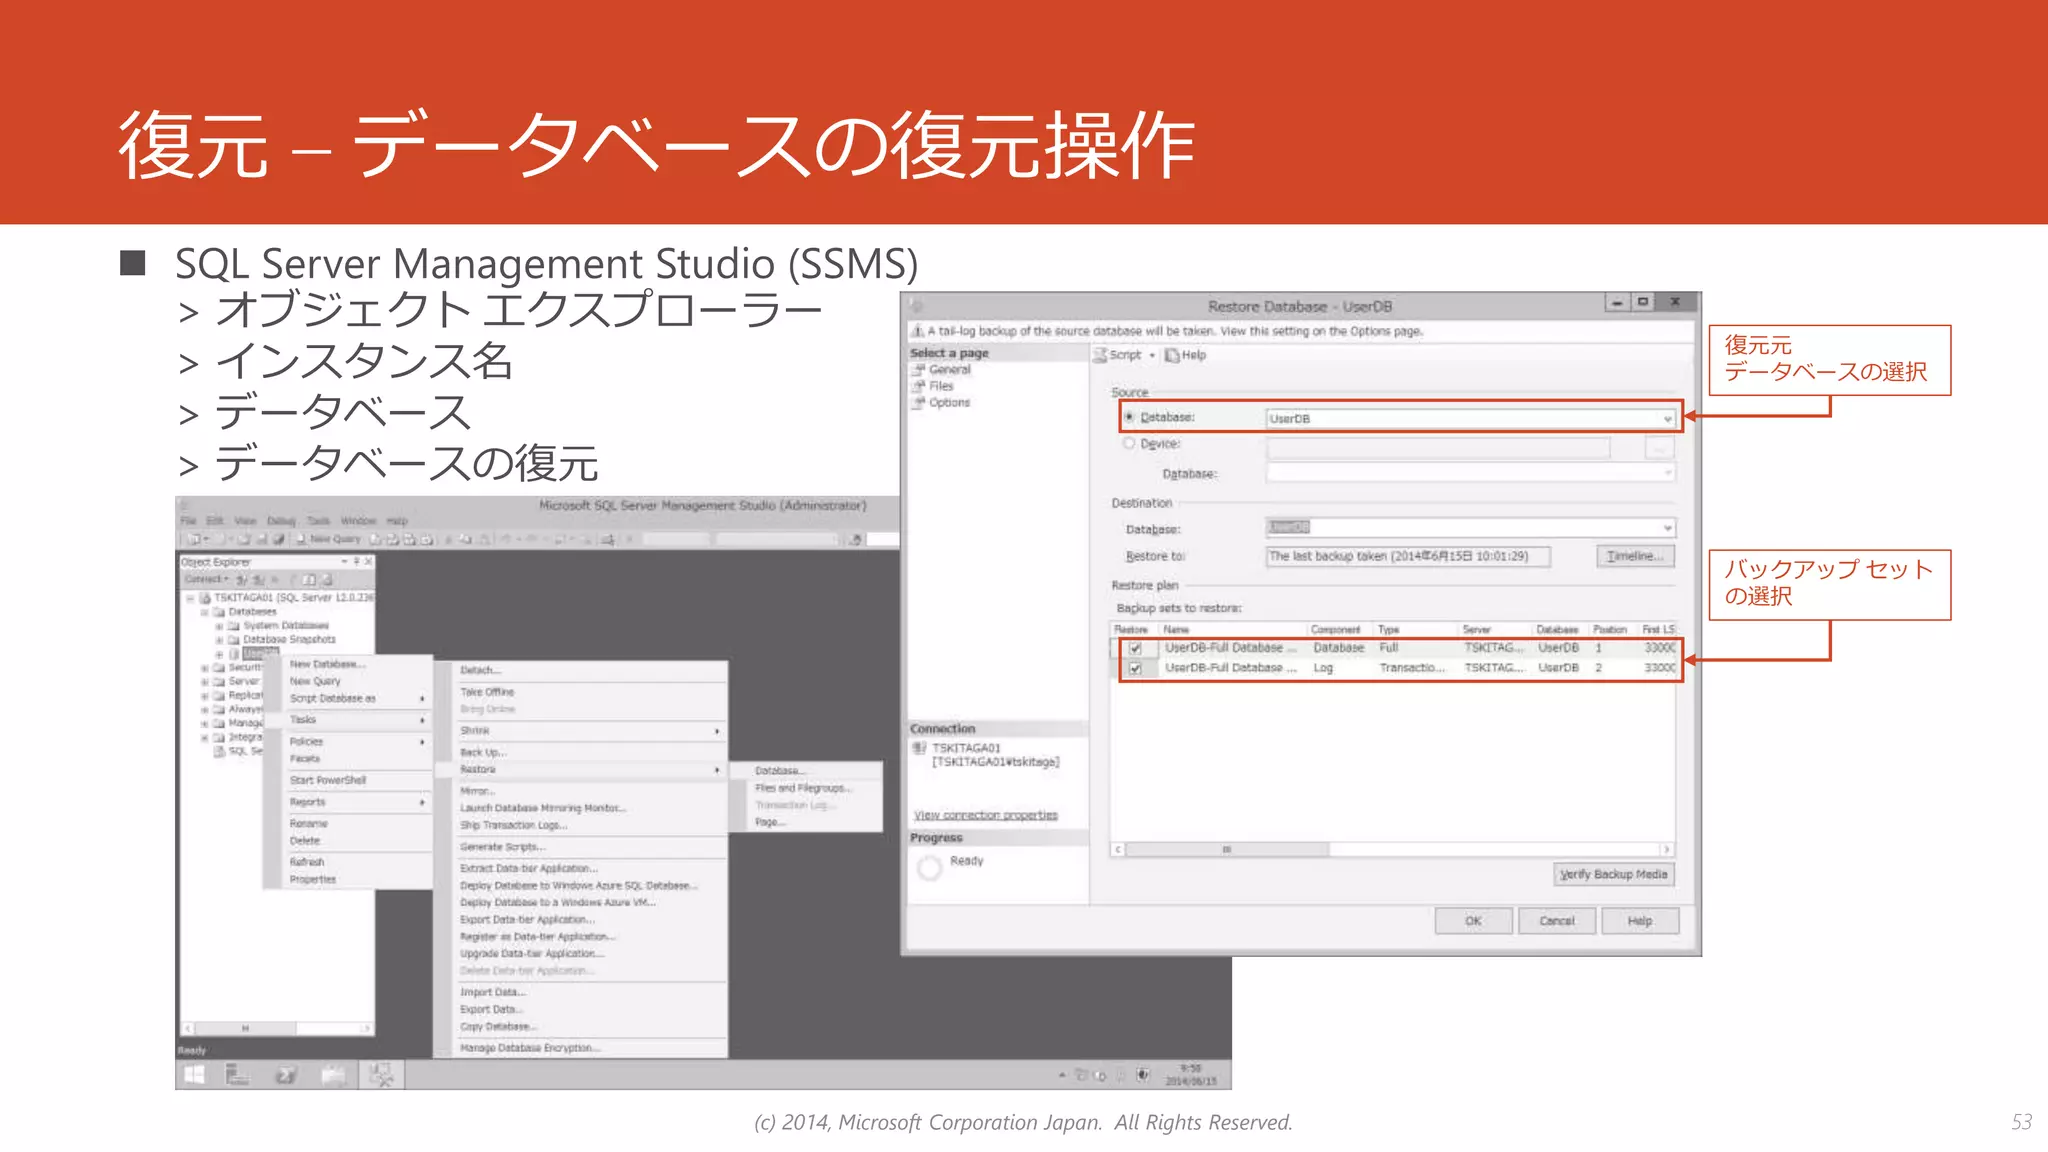This screenshot has height=1152, width=2048.
Task: Click the Object Explorer pin icon
Action: [356, 562]
